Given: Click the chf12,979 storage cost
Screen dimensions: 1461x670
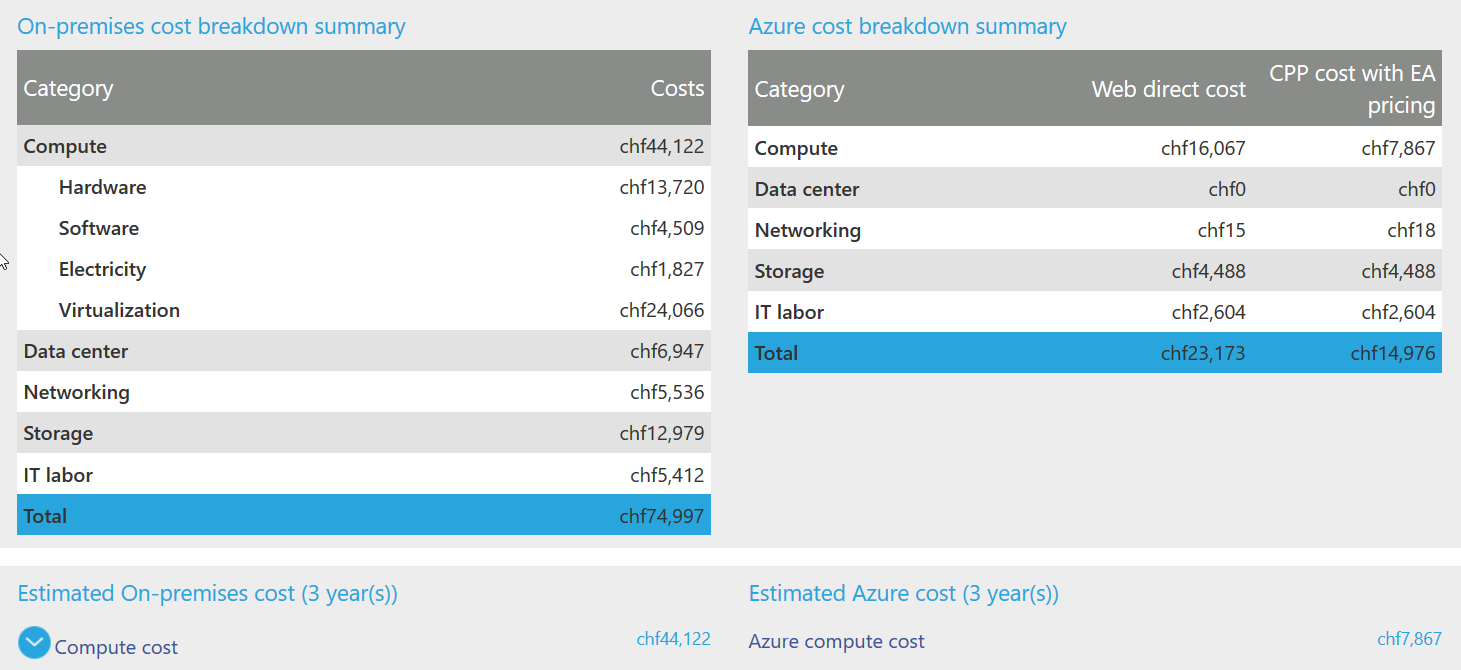Looking at the screenshot, I should (662, 433).
